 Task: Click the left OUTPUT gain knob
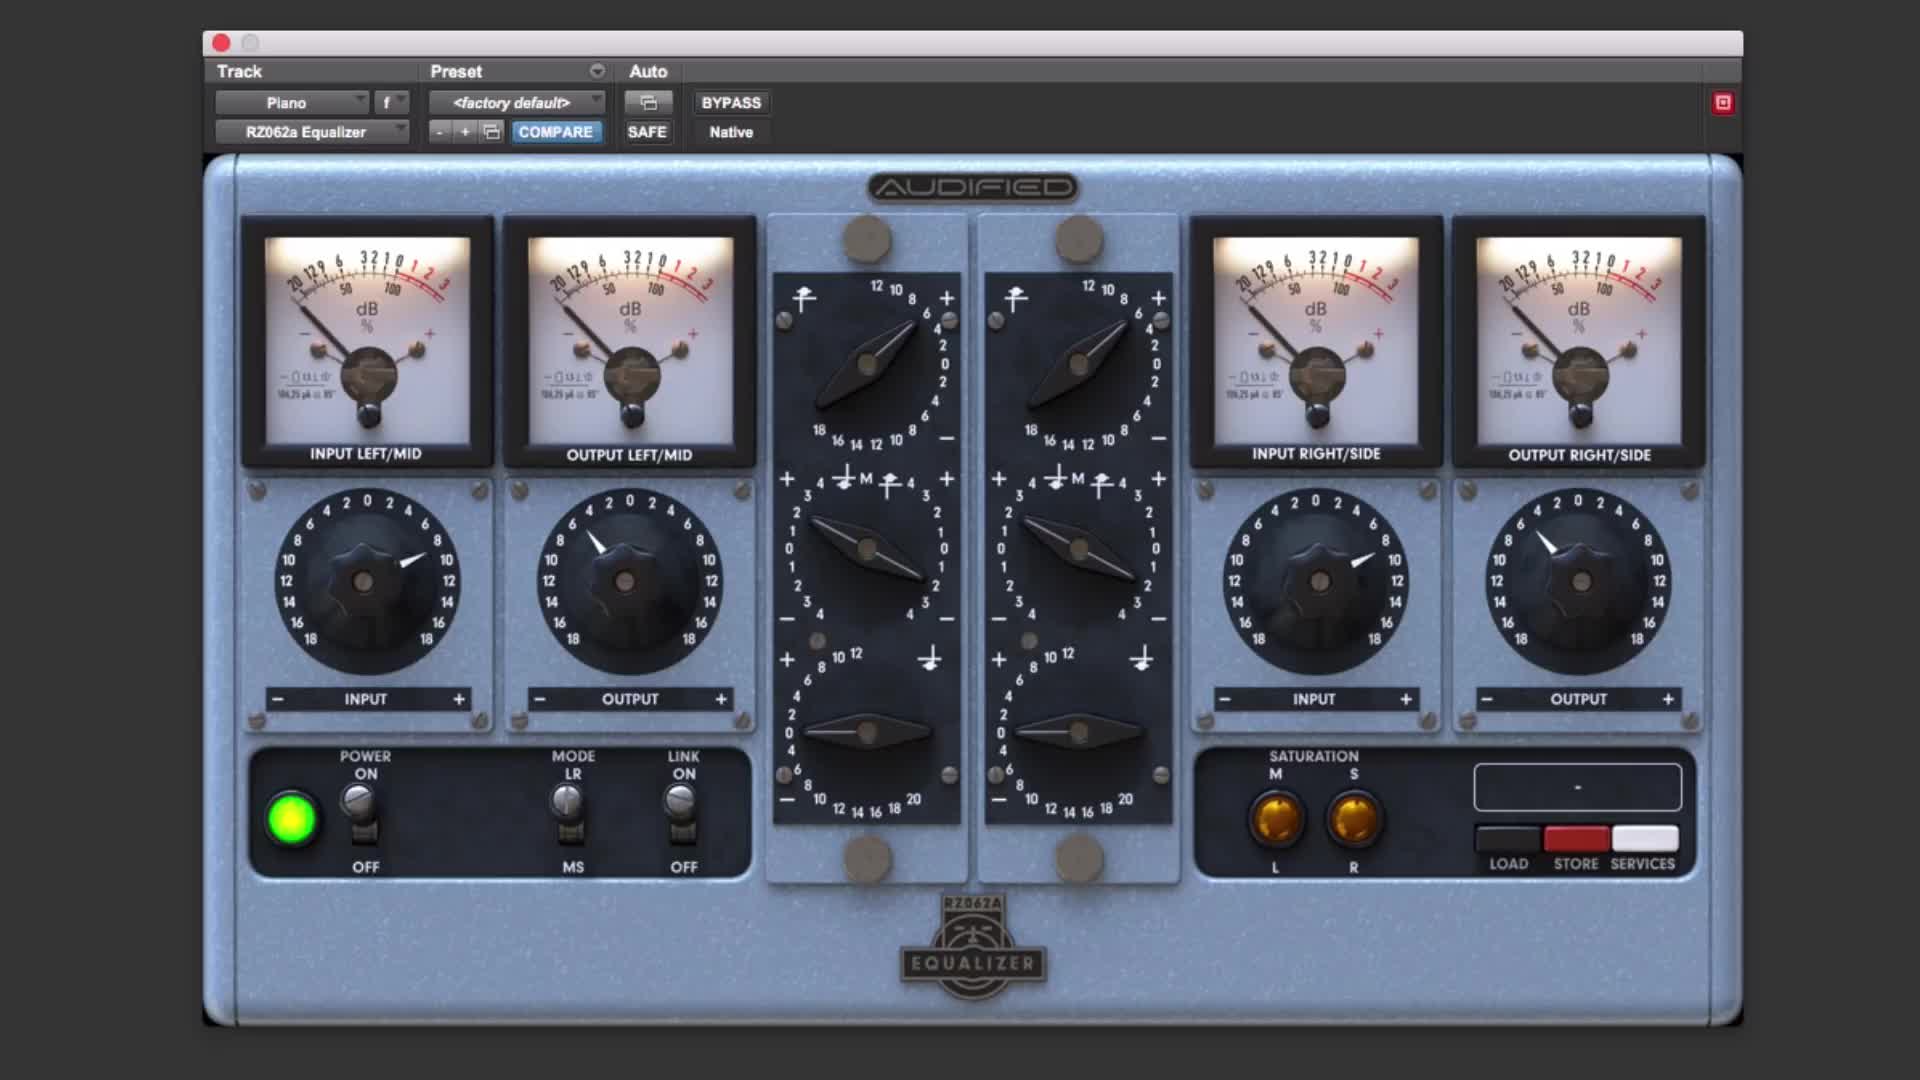click(x=626, y=581)
